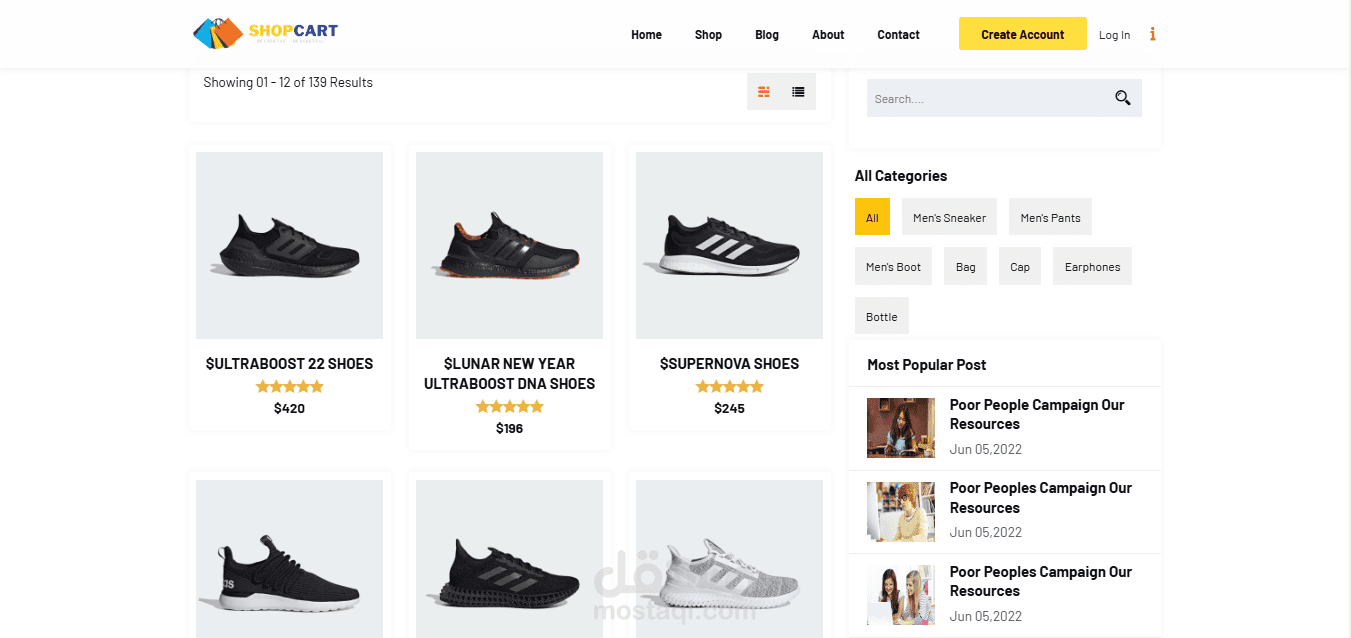The width and height of the screenshot is (1351, 638).
Task: Switch to grid view layout
Action: click(764, 92)
